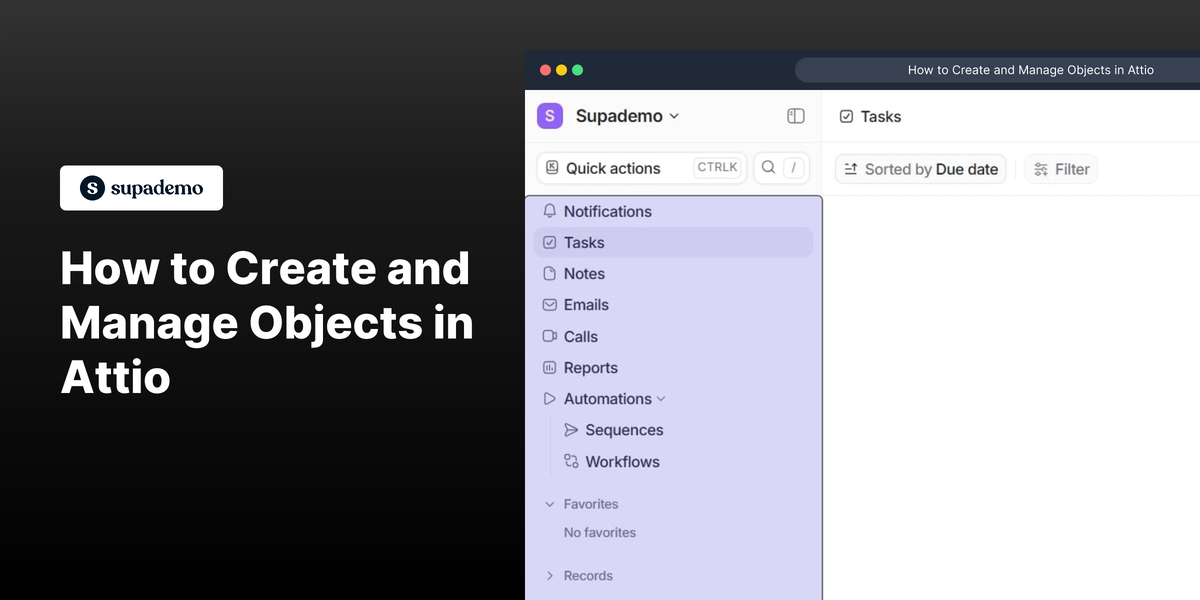
Task: Click the K icon in Quick actions
Action: pos(552,168)
